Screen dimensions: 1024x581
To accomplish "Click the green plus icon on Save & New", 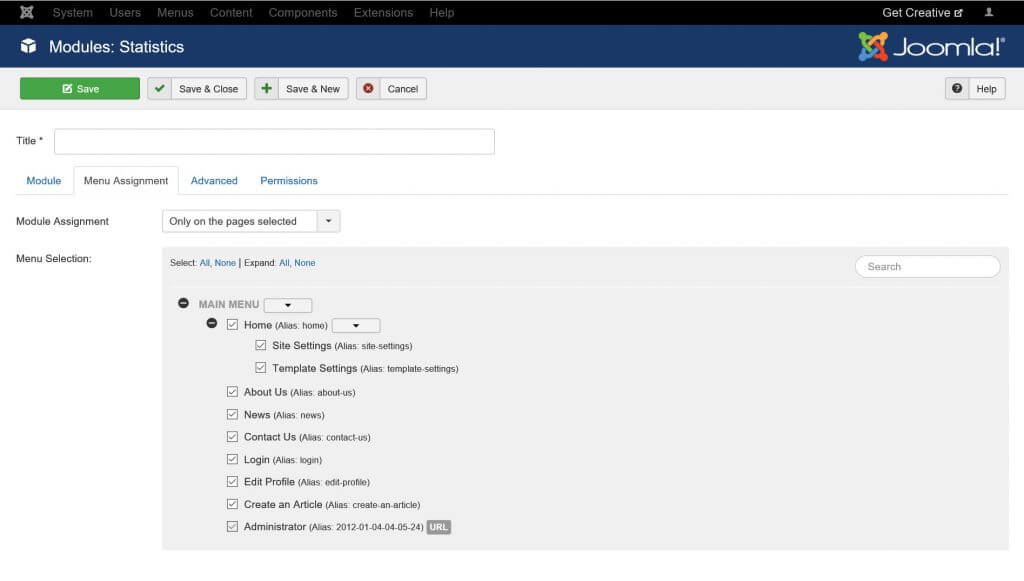I will (265, 88).
